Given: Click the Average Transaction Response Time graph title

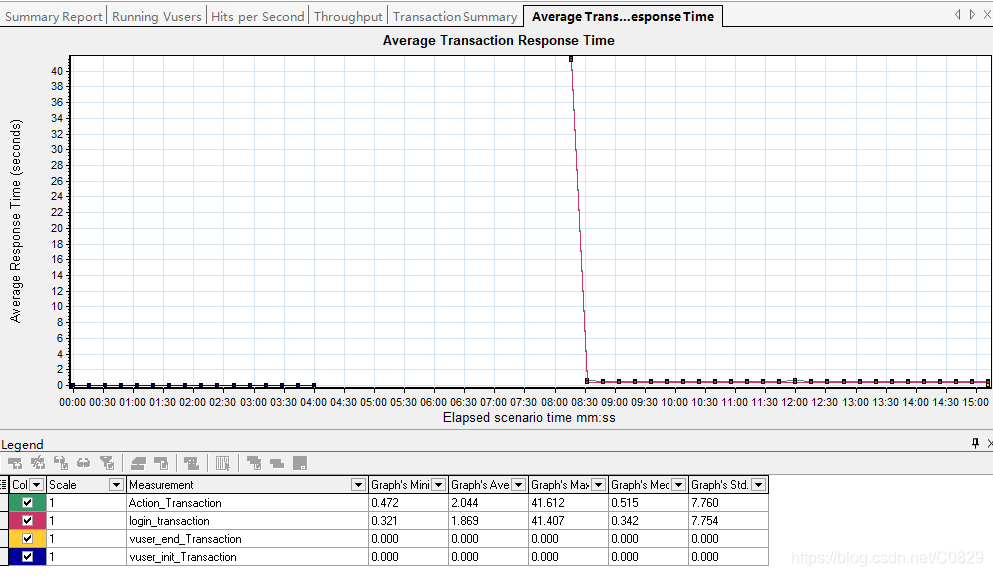Looking at the screenshot, I should click(498, 41).
